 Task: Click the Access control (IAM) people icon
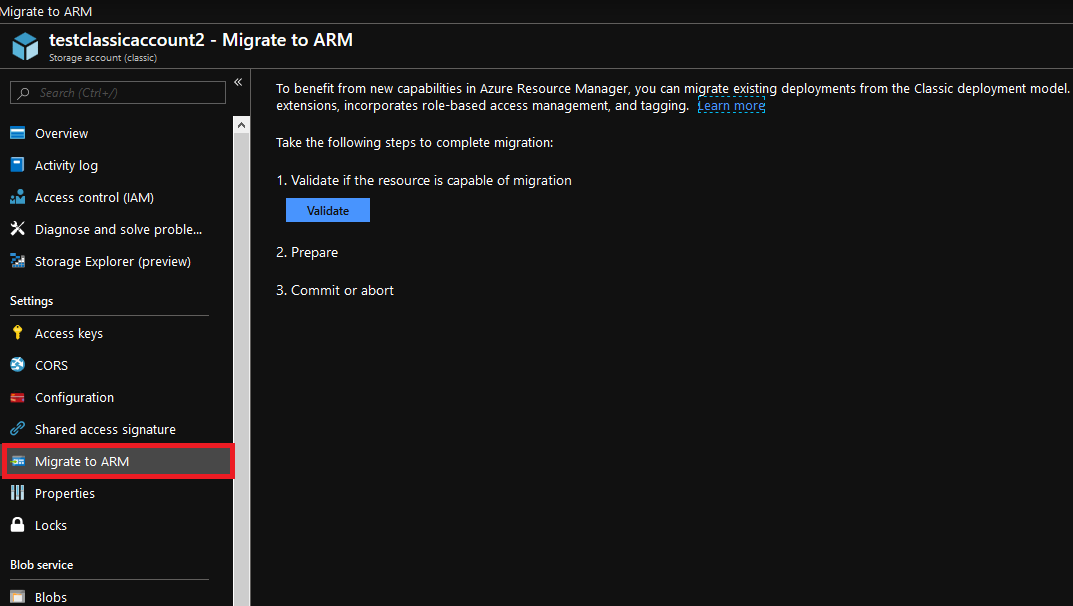18,197
